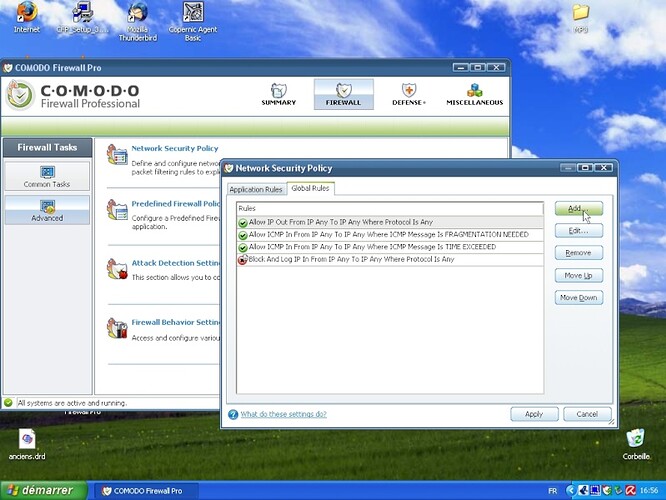The image size is (666, 500).
Task: Switch to the Global Rules tab
Action: [x=310, y=188]
